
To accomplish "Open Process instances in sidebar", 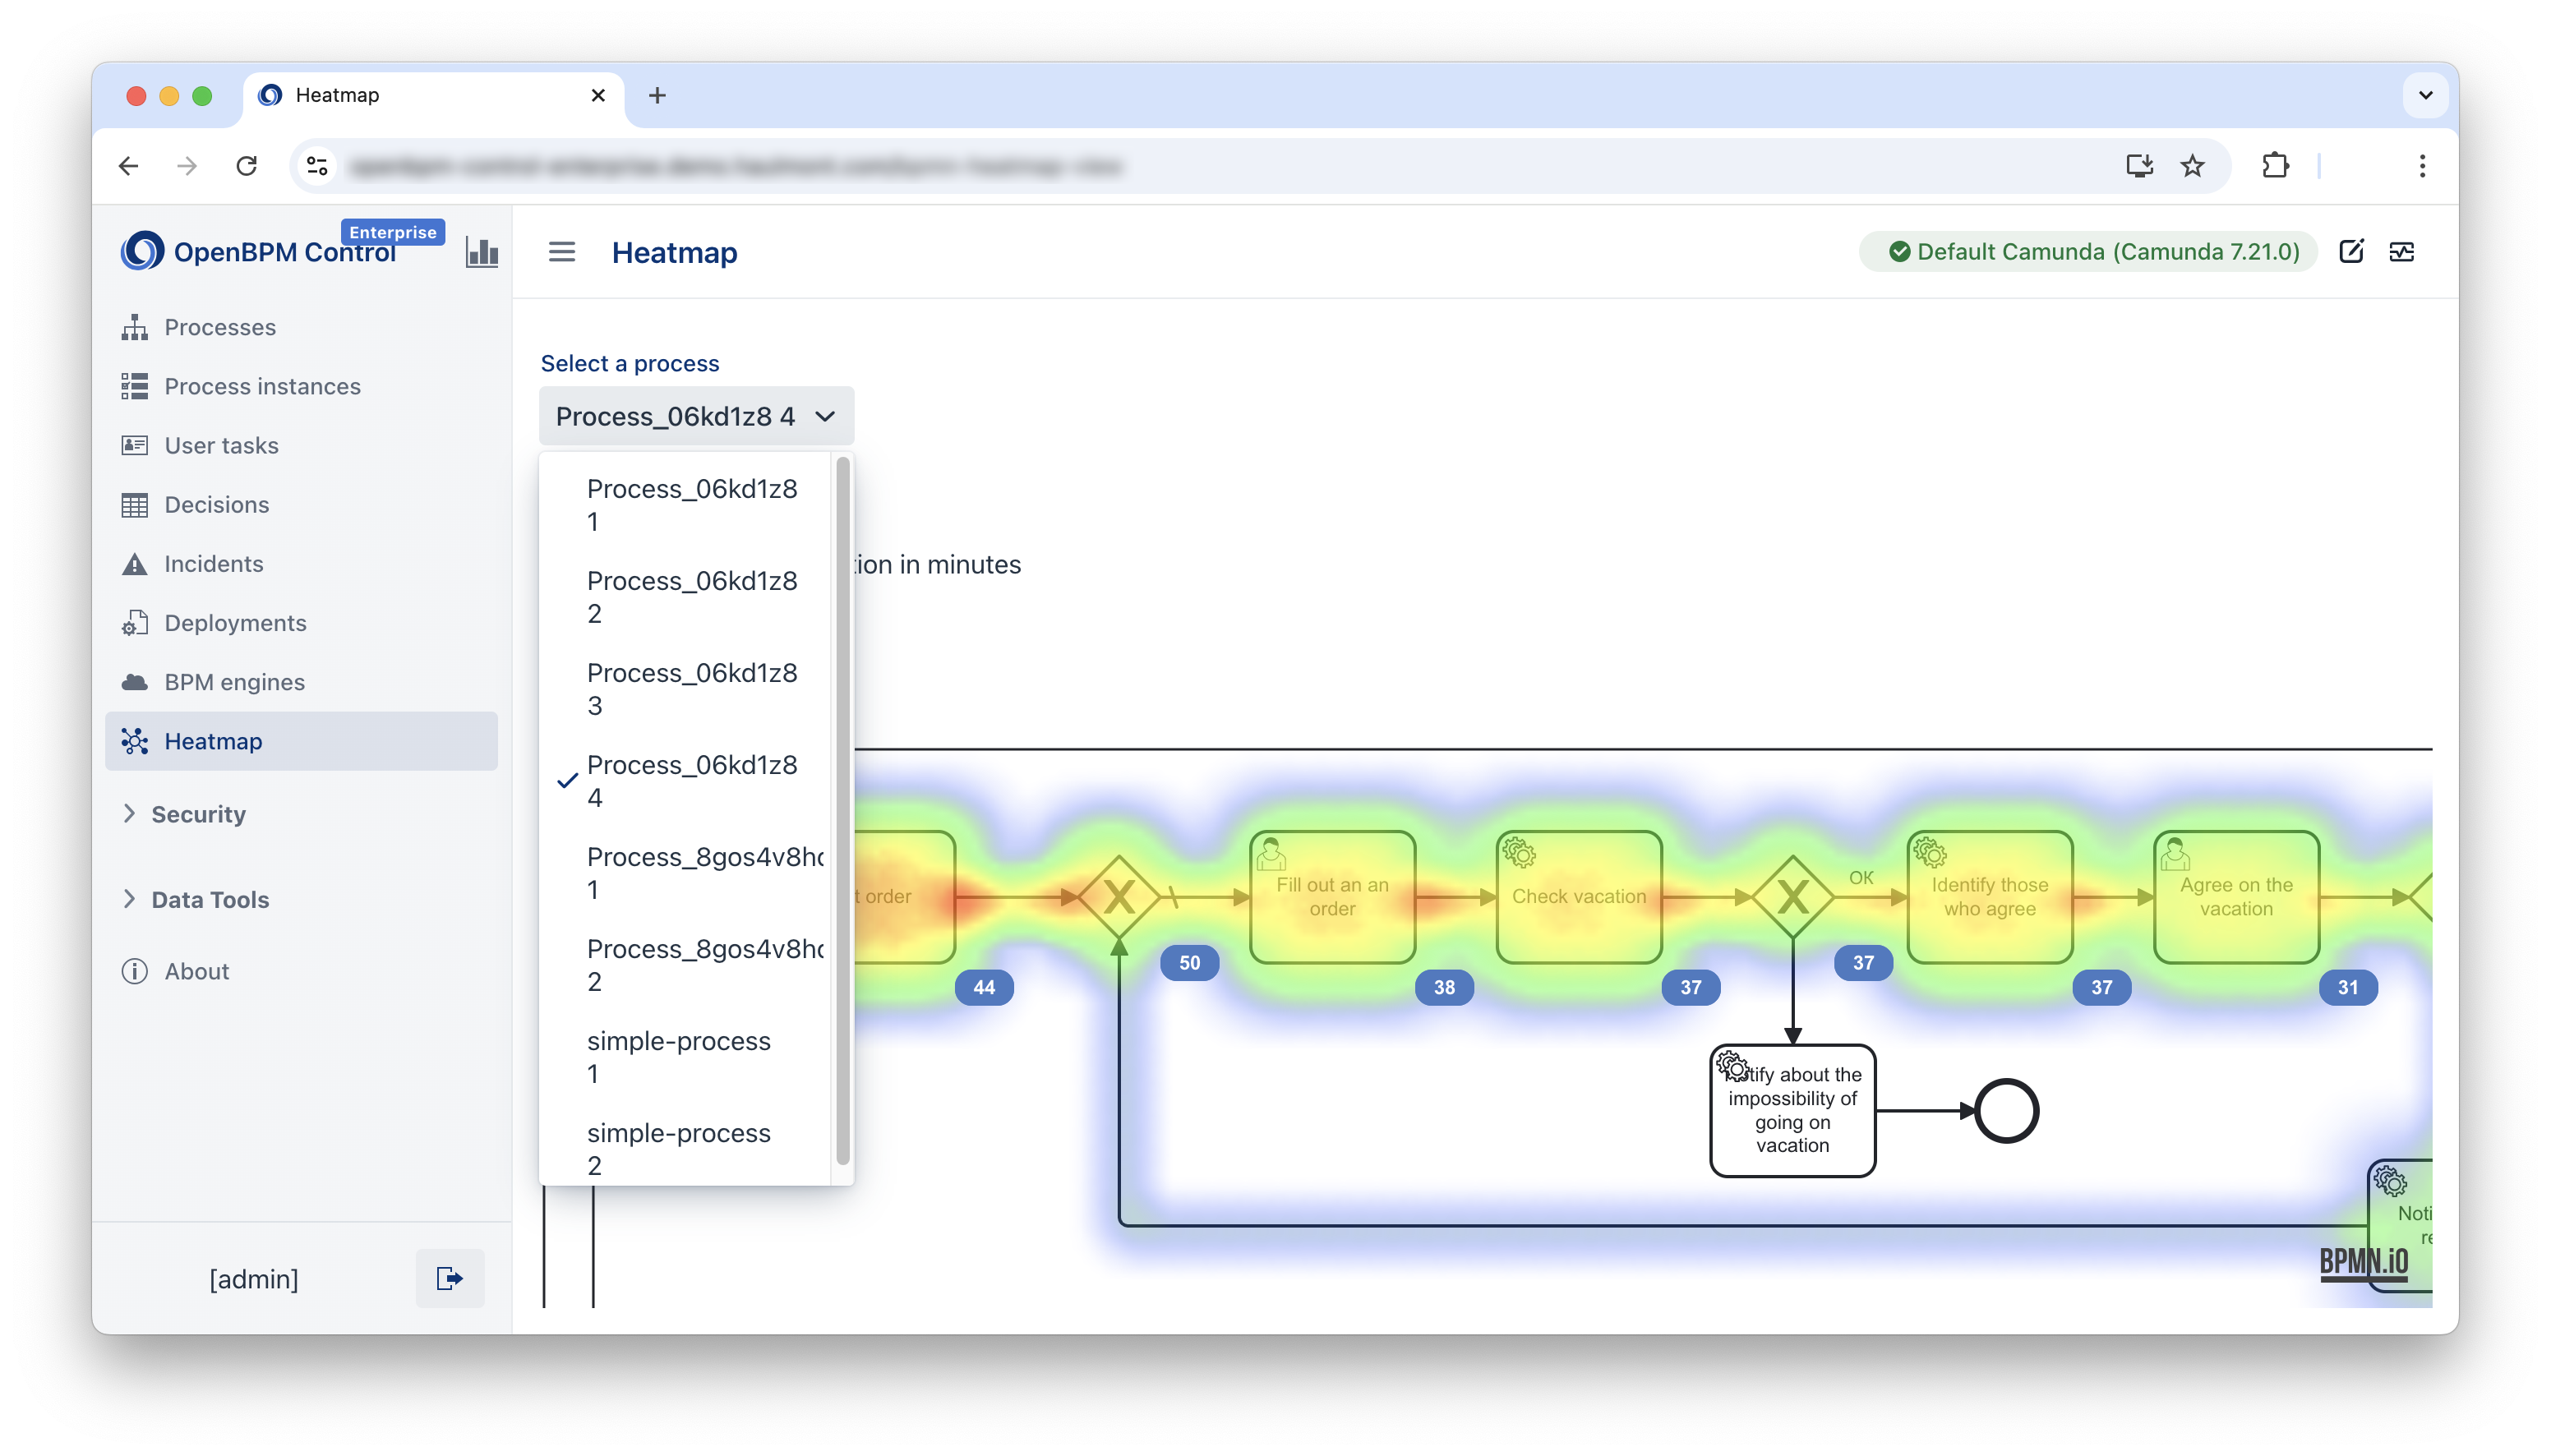I will point(262,386).
